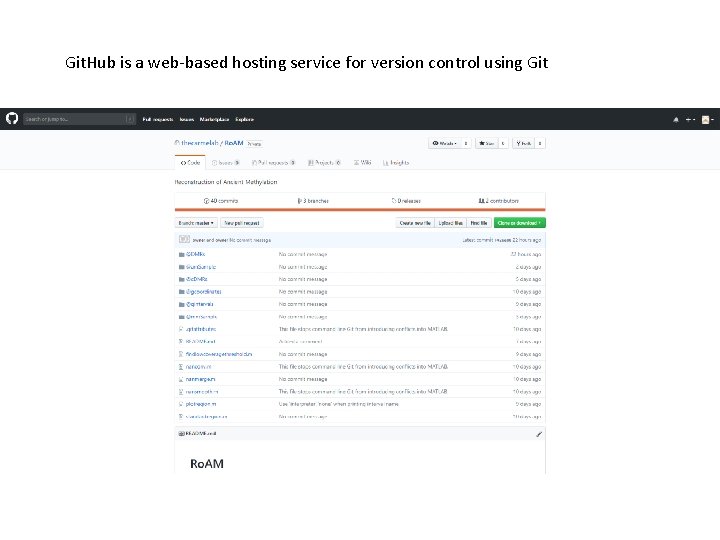Star the repository

click(x=487, y=143)
